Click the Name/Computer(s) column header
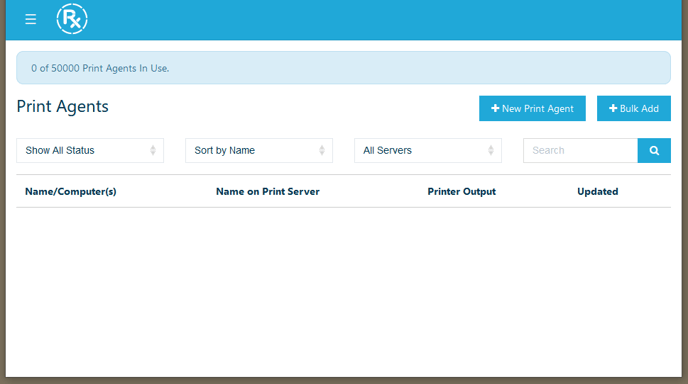The height and width of the screenshot is (384, 688). pos(71,192)
